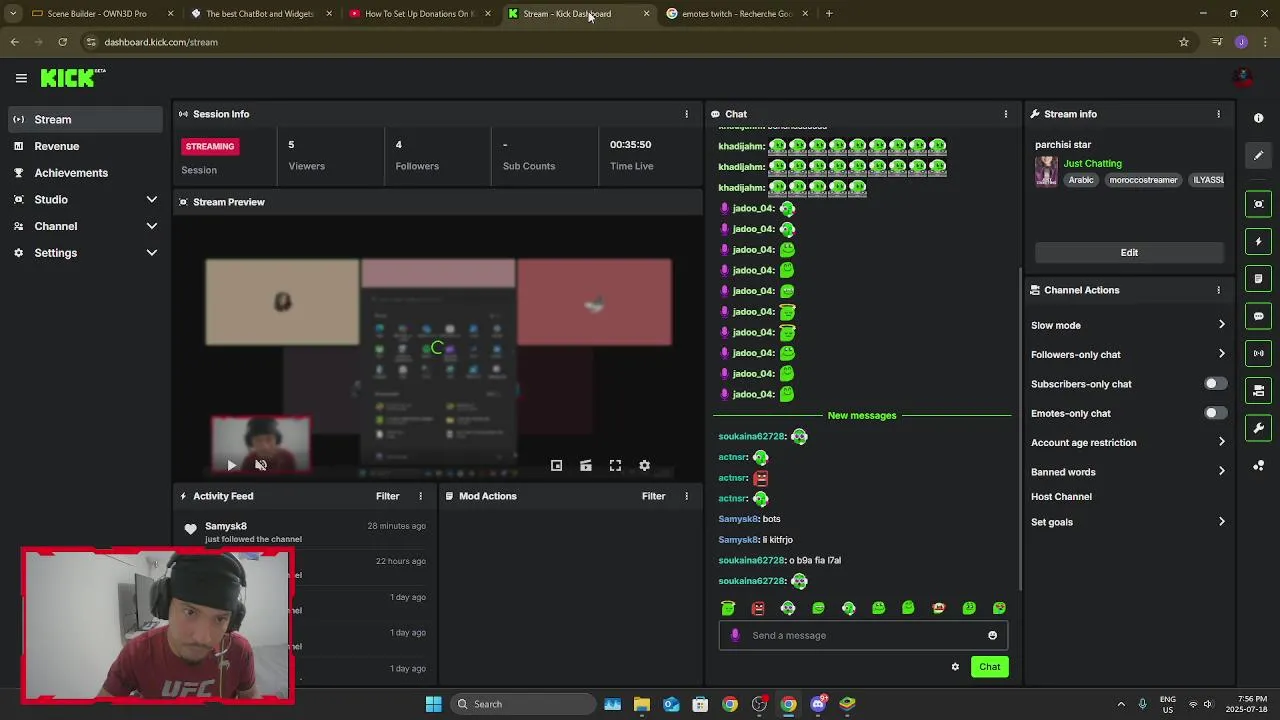Screen dimensions: 1280x720
Task: Click the Arabic tag
Action: tap(1081, 180)
